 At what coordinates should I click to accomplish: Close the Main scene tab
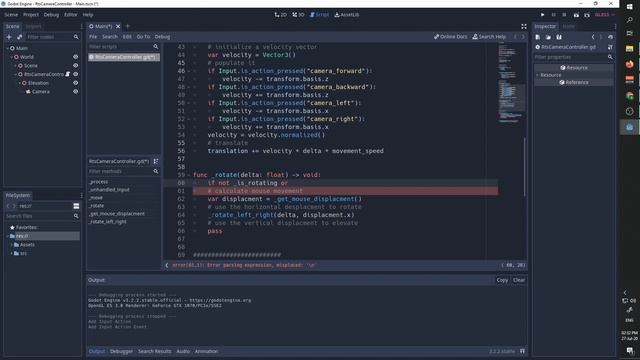pyautogui.click(x=118, y=26)
